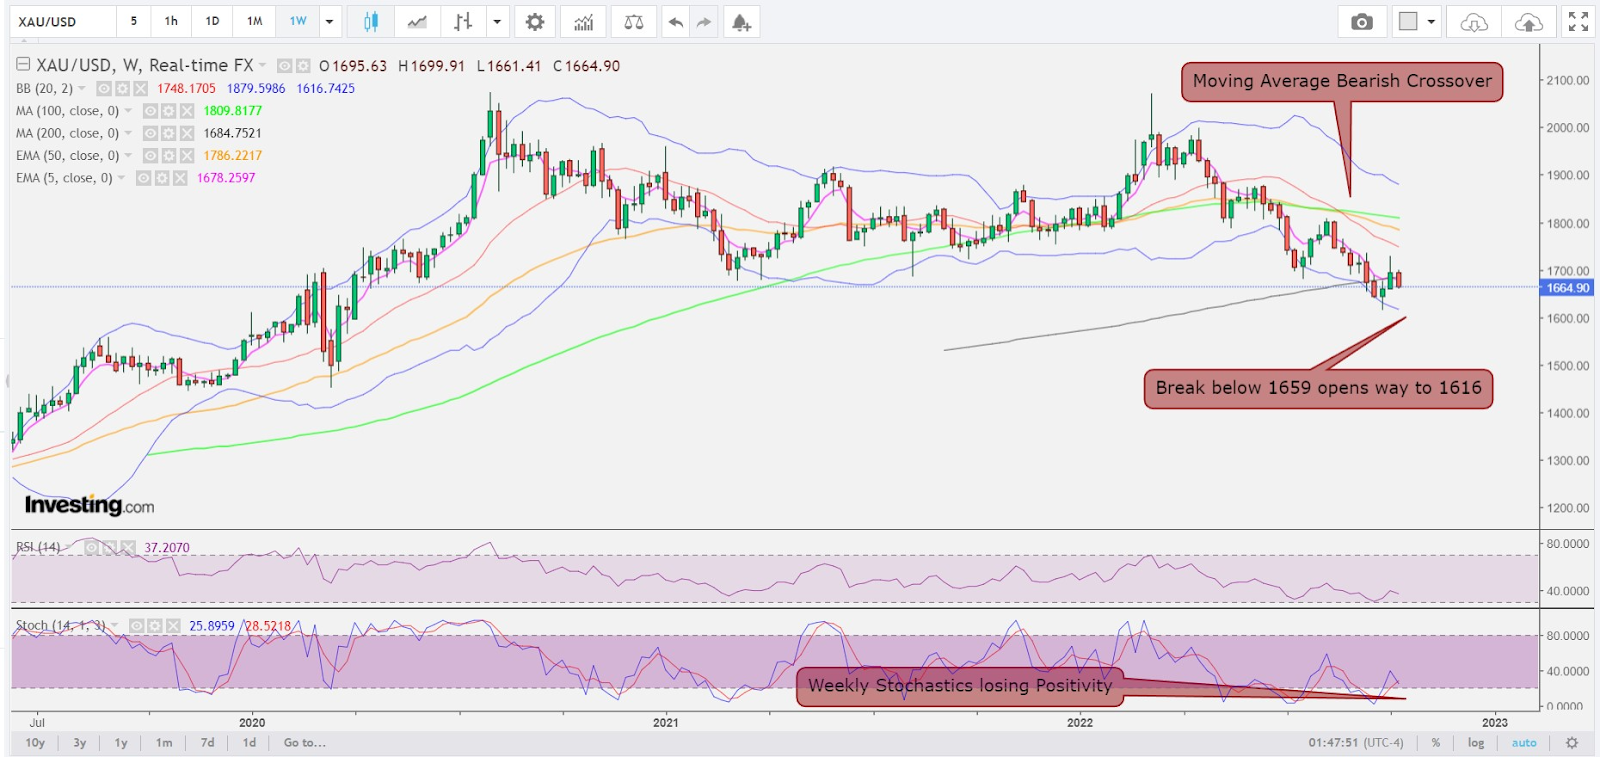Open the Go to... date picker
This screenshot has height=757, width=1600.
pos(304,743)
